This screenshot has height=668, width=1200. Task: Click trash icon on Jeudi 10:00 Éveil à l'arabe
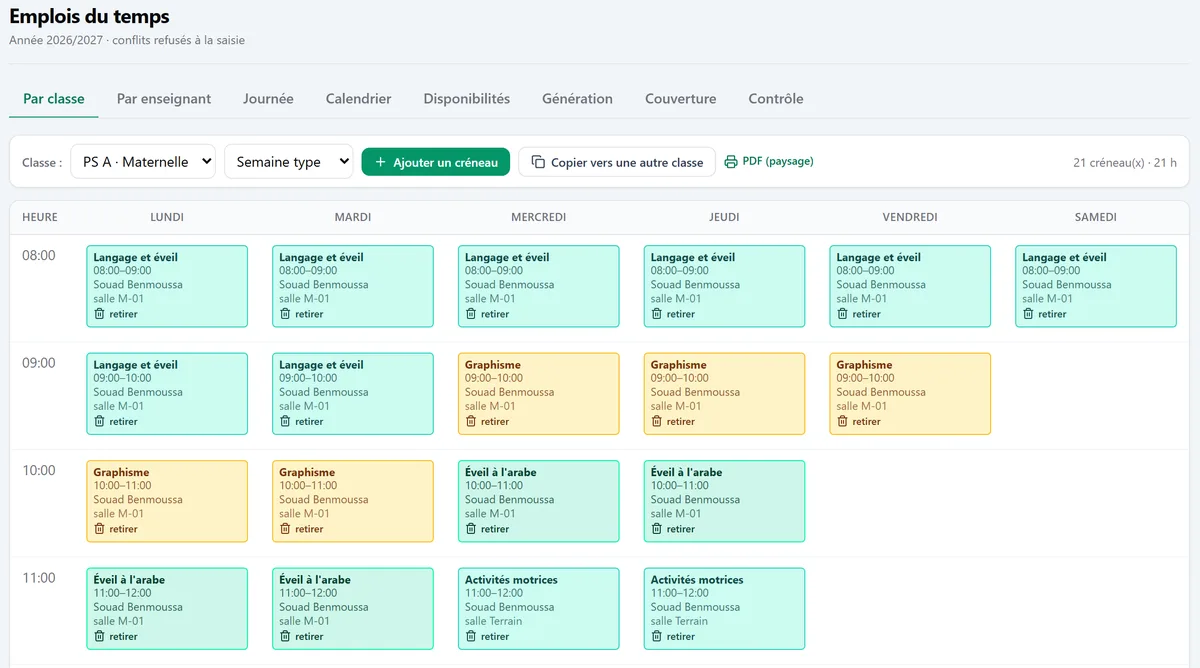(x=657, y=529)
